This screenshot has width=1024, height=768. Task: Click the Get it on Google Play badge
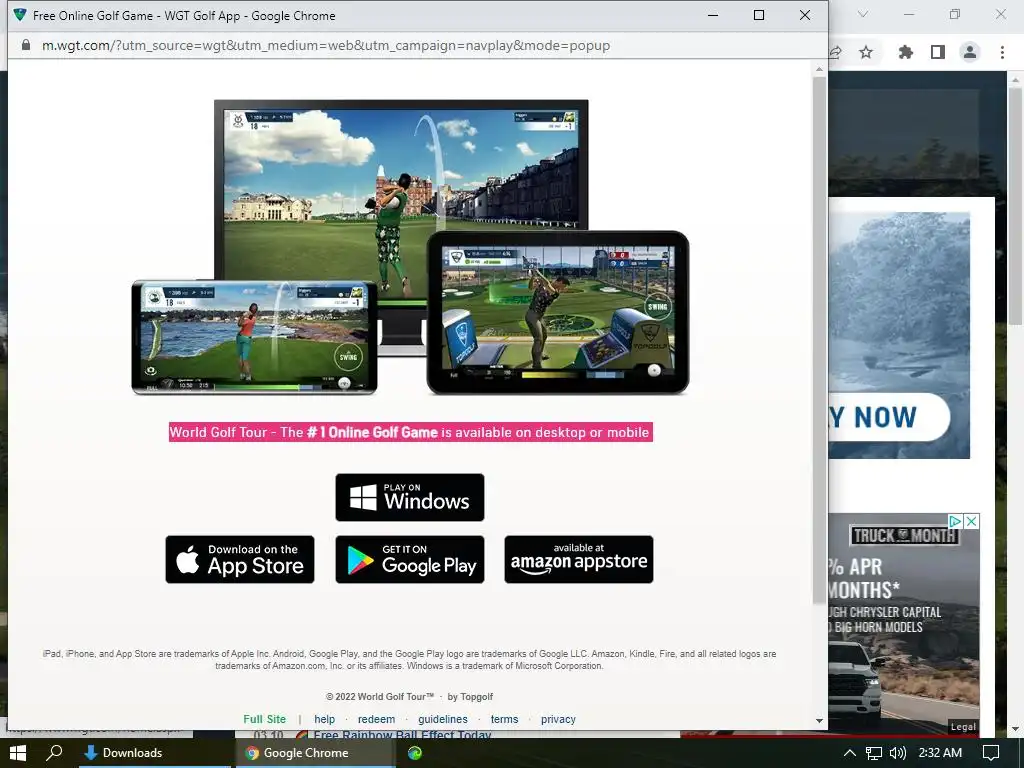(409, 560)
